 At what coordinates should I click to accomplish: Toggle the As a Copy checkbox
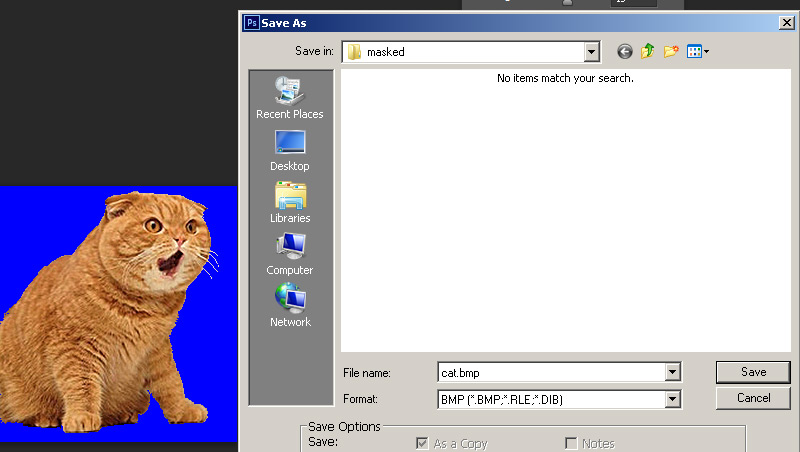422,443
